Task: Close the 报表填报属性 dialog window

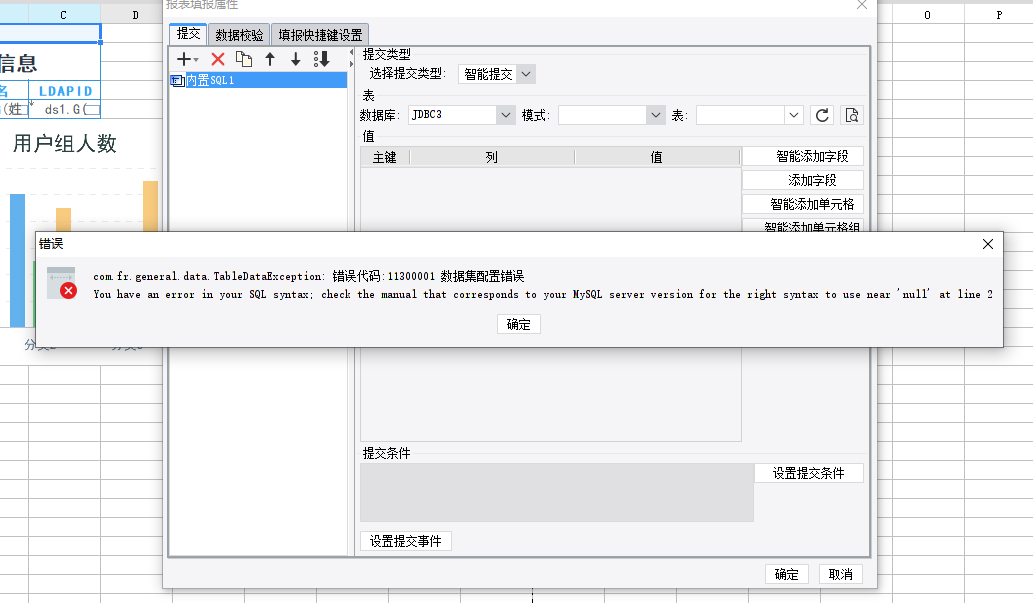Action: pos(862,5)
